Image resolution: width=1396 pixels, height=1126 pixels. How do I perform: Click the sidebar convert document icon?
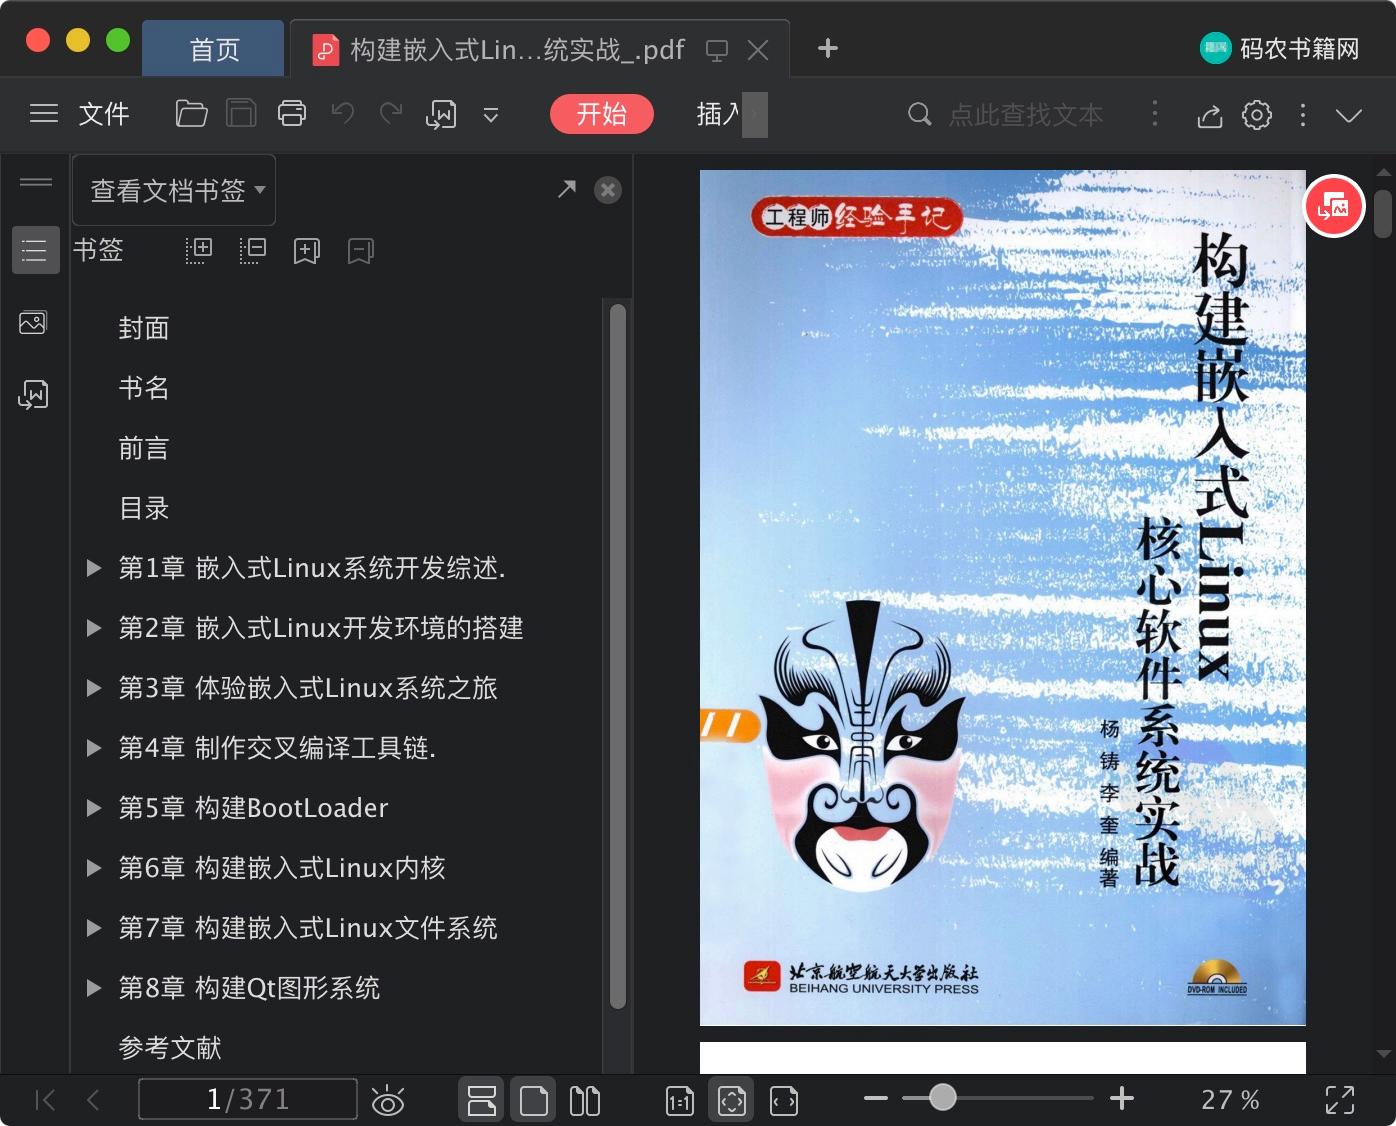click(x=33, y=394)
